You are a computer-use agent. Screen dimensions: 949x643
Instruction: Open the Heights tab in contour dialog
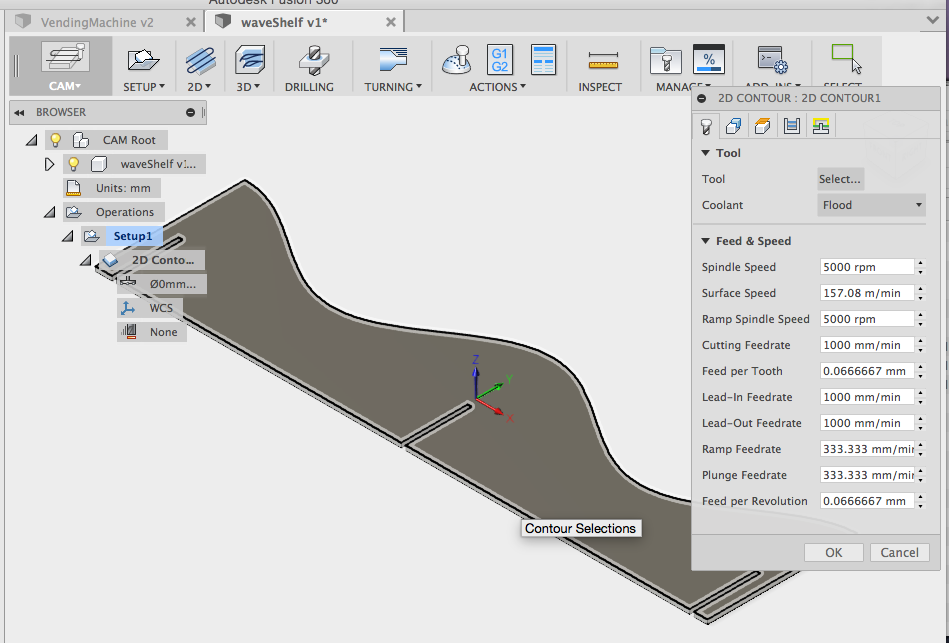tap(763, 126)
